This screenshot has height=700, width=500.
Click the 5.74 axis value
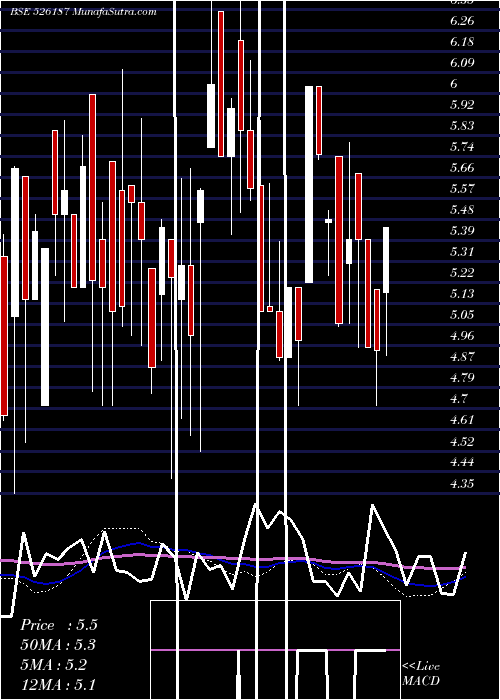[x=462, y=147]
